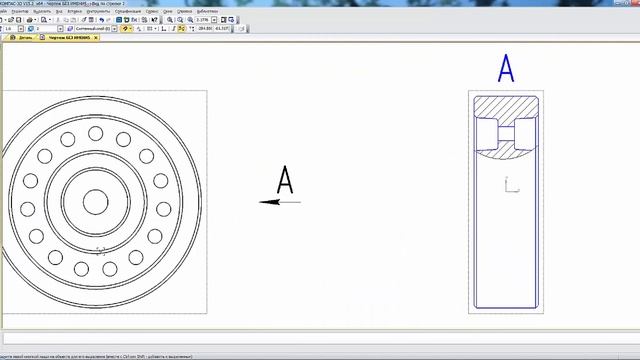Click the center circle of the front view
640x360 pixels.
(x=96, y=202)
